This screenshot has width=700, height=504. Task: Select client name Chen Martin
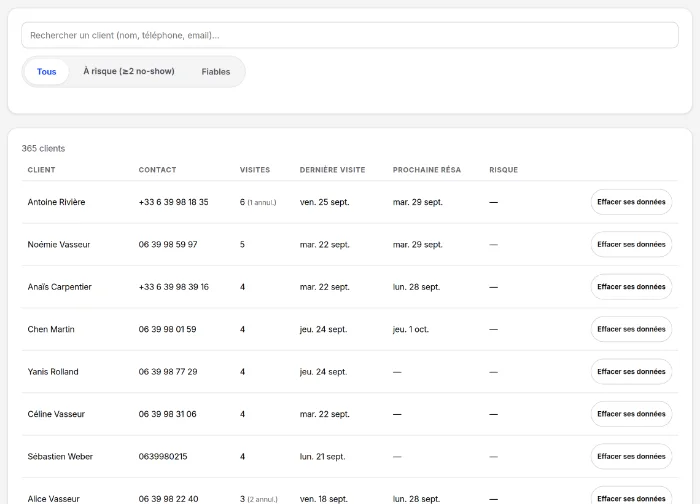click(x=51, y=329)
